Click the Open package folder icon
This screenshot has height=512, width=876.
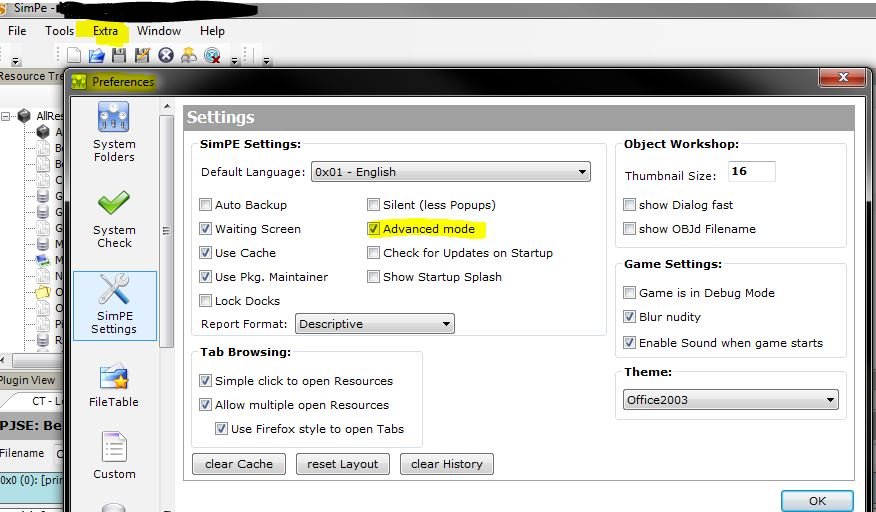click(x=98, y=56)
